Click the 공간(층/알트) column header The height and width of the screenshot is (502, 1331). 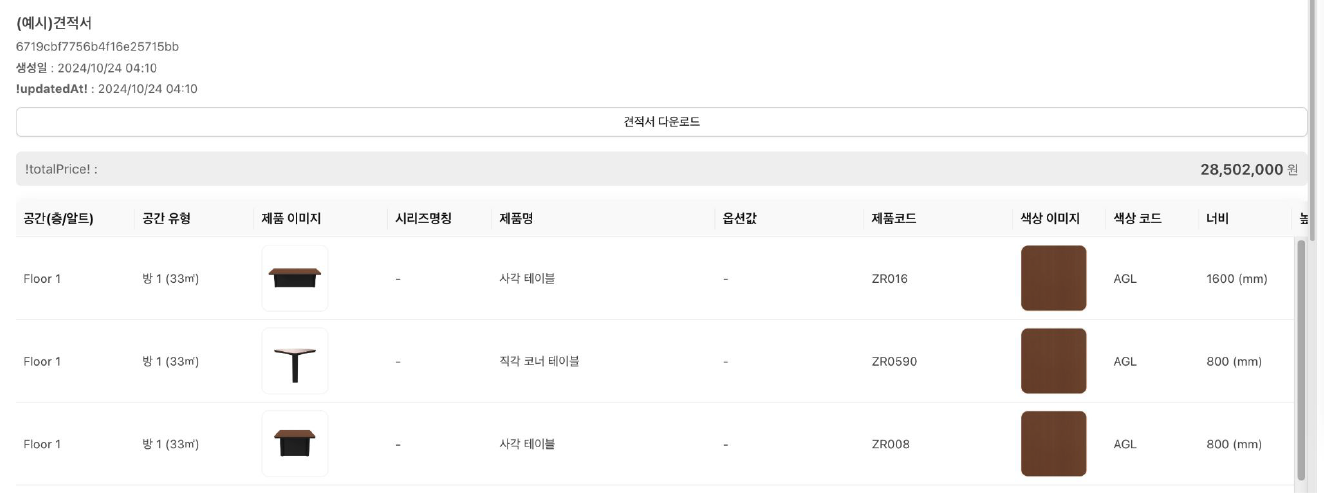pos(59,218)
